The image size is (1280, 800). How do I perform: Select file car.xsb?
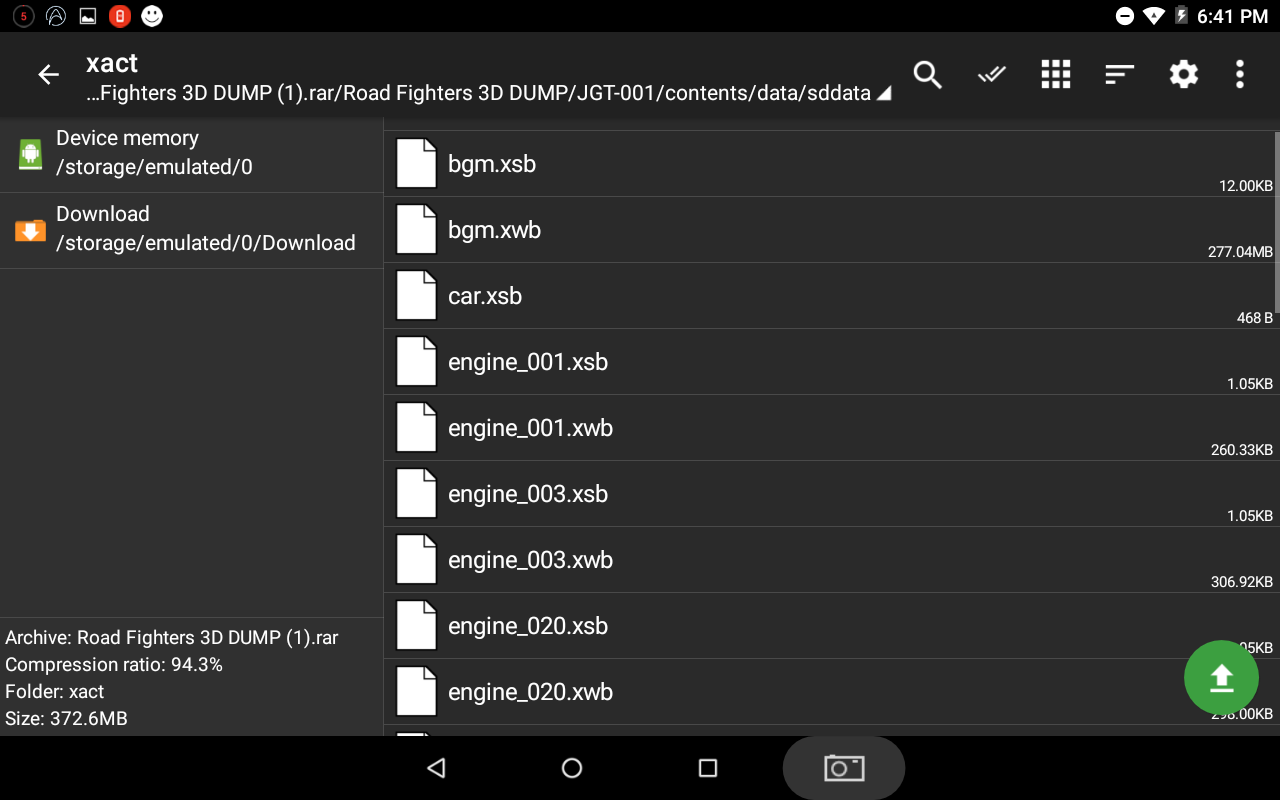(x=830, y=296)
